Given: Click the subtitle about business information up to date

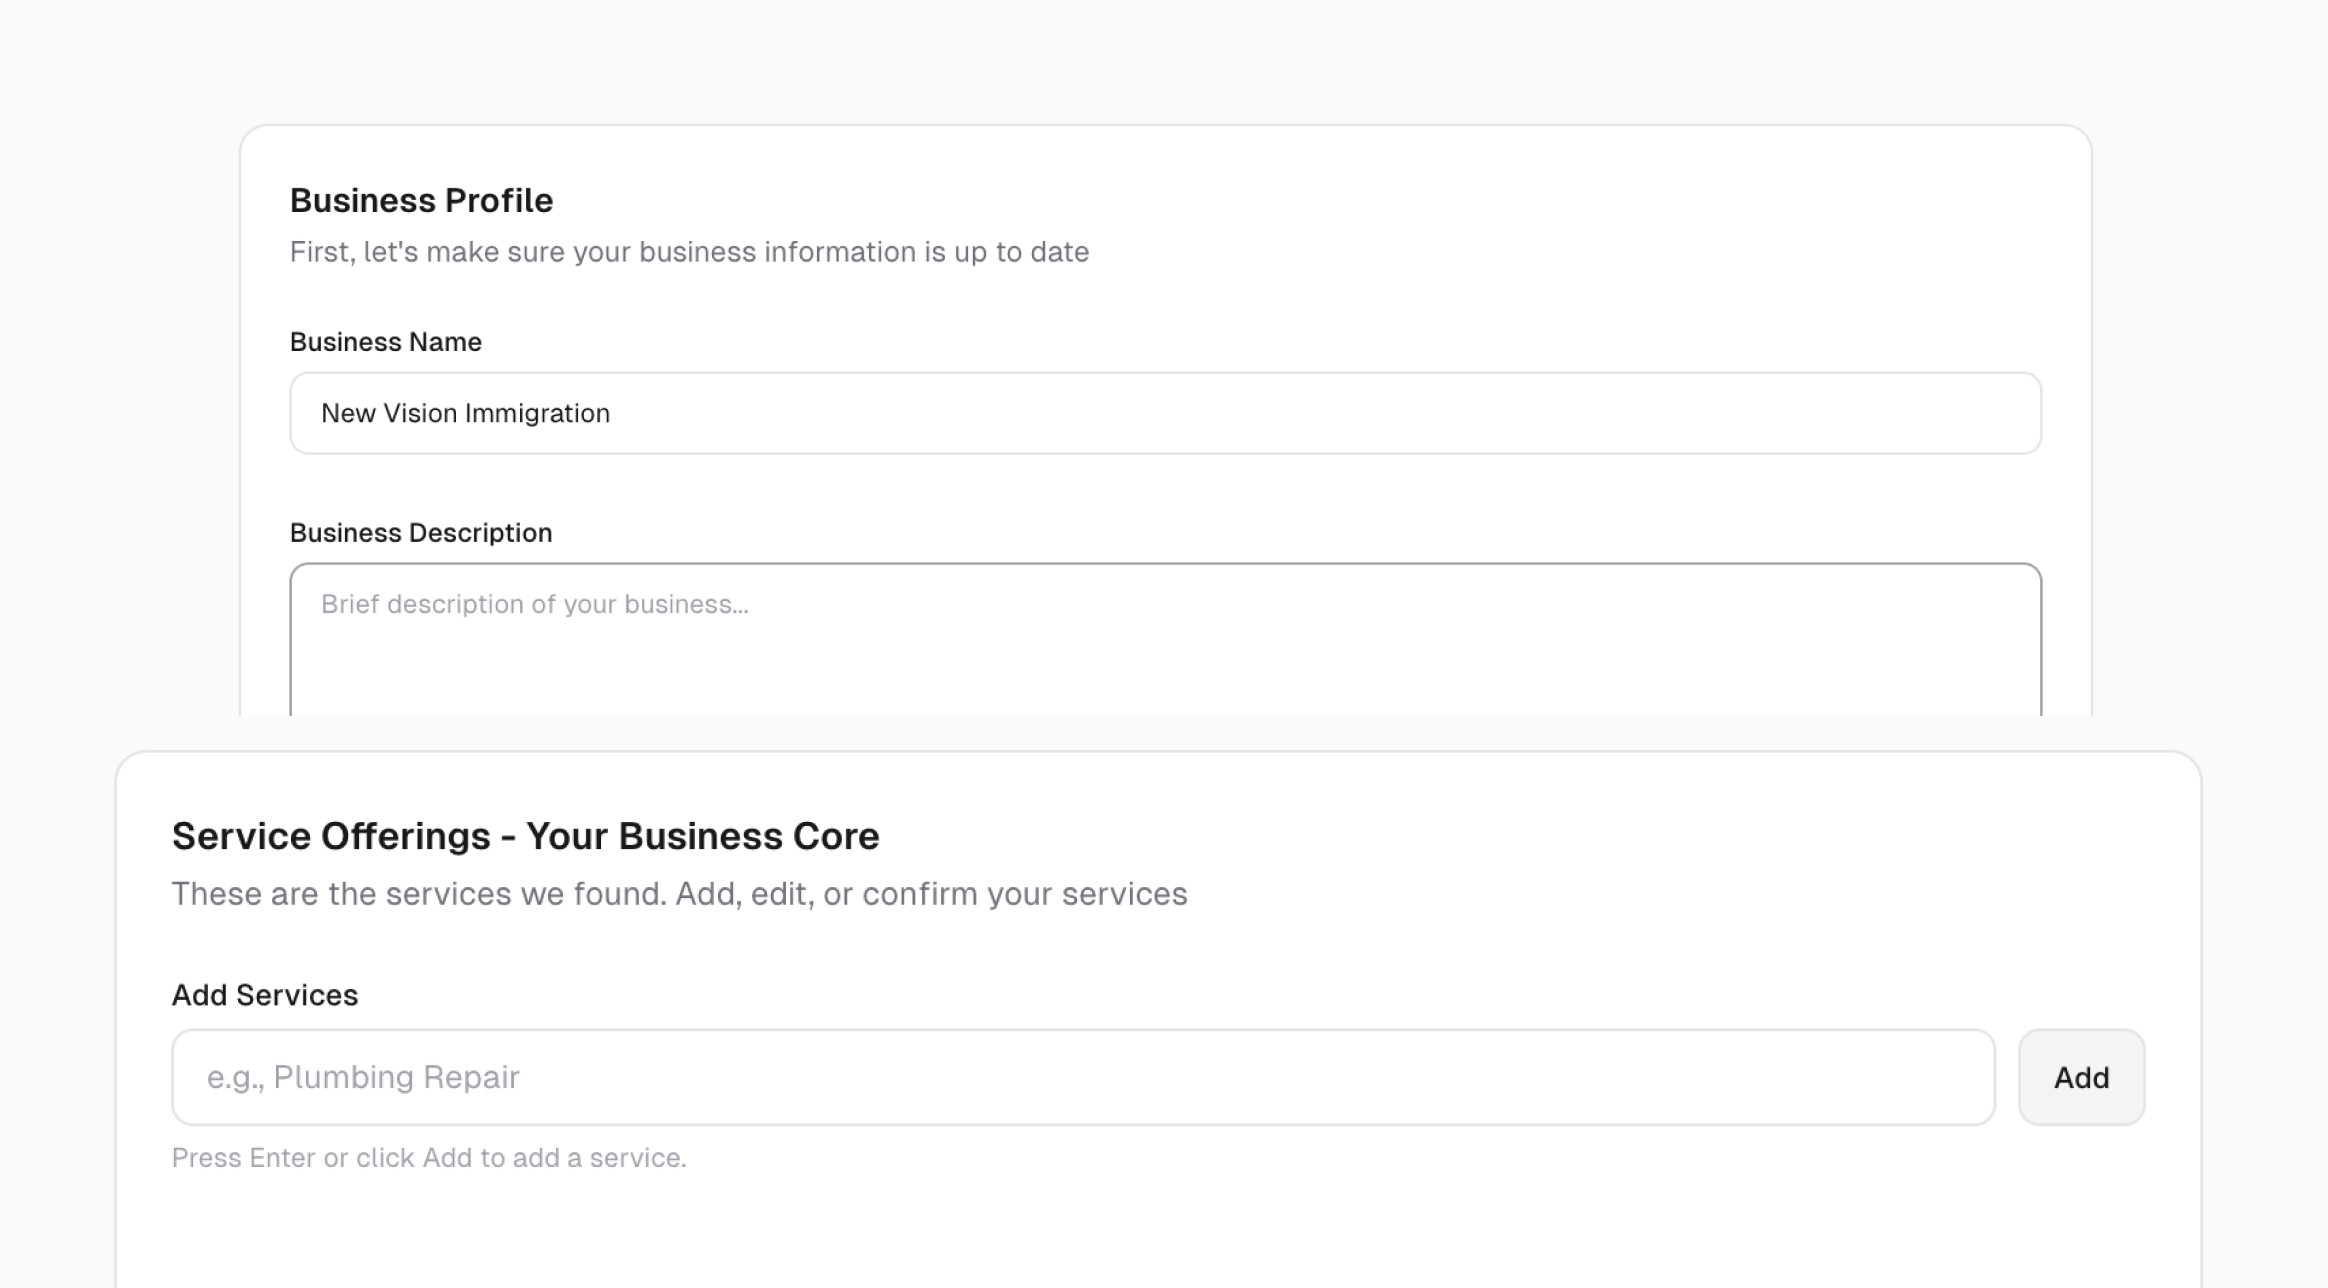Looking at the screenshot, I should [689, 252].
